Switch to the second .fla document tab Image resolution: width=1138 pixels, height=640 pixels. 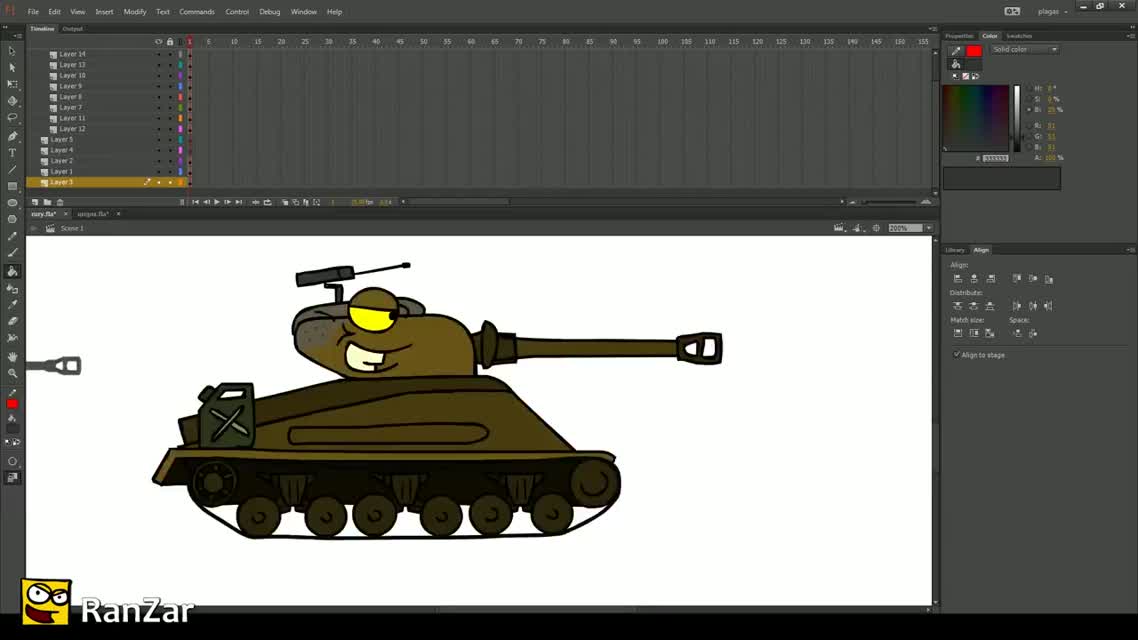pos(93,214)
